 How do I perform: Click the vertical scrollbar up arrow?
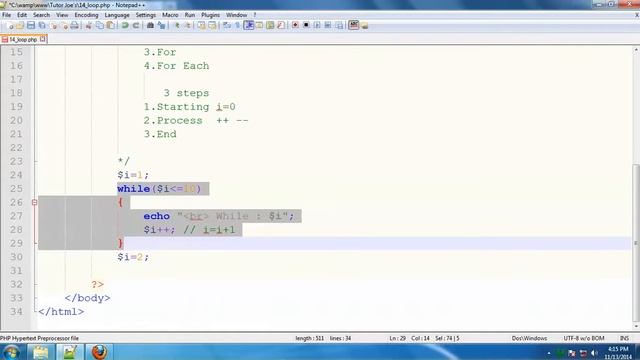[x=636, y=50]
